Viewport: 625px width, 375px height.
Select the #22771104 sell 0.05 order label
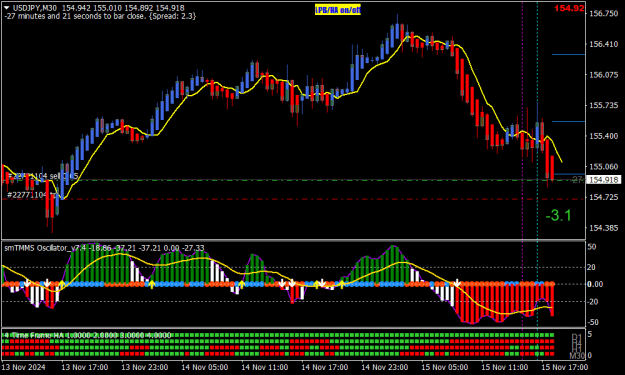point(43,176)
